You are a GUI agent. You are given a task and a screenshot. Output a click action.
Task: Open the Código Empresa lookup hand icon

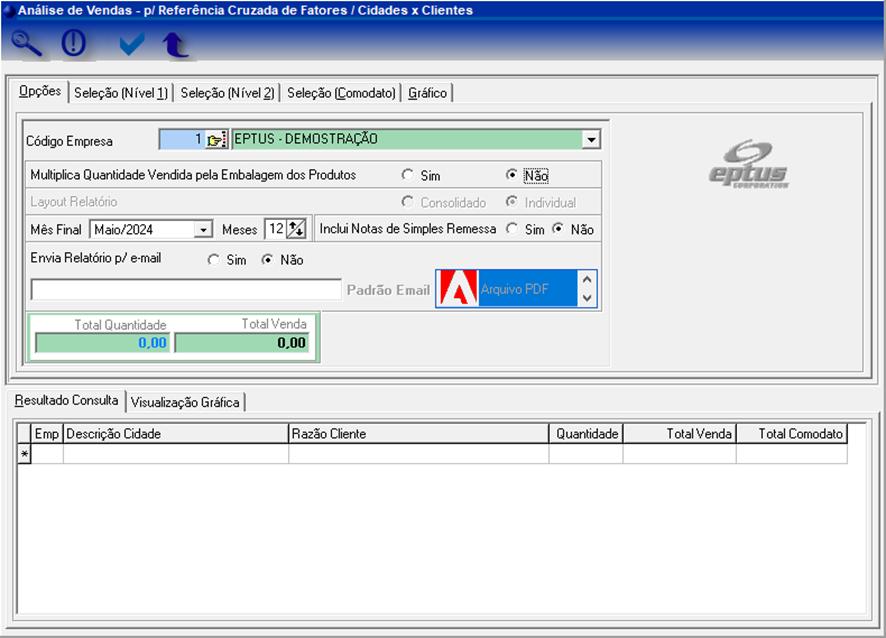pos(217,140)
